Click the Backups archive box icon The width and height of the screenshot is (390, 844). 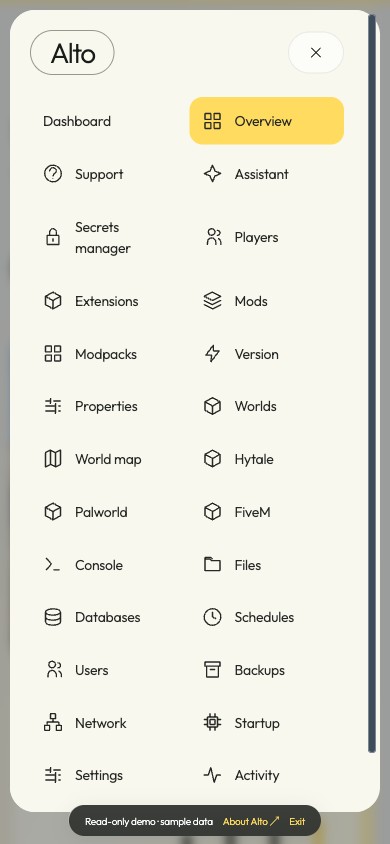coord(212,670)
